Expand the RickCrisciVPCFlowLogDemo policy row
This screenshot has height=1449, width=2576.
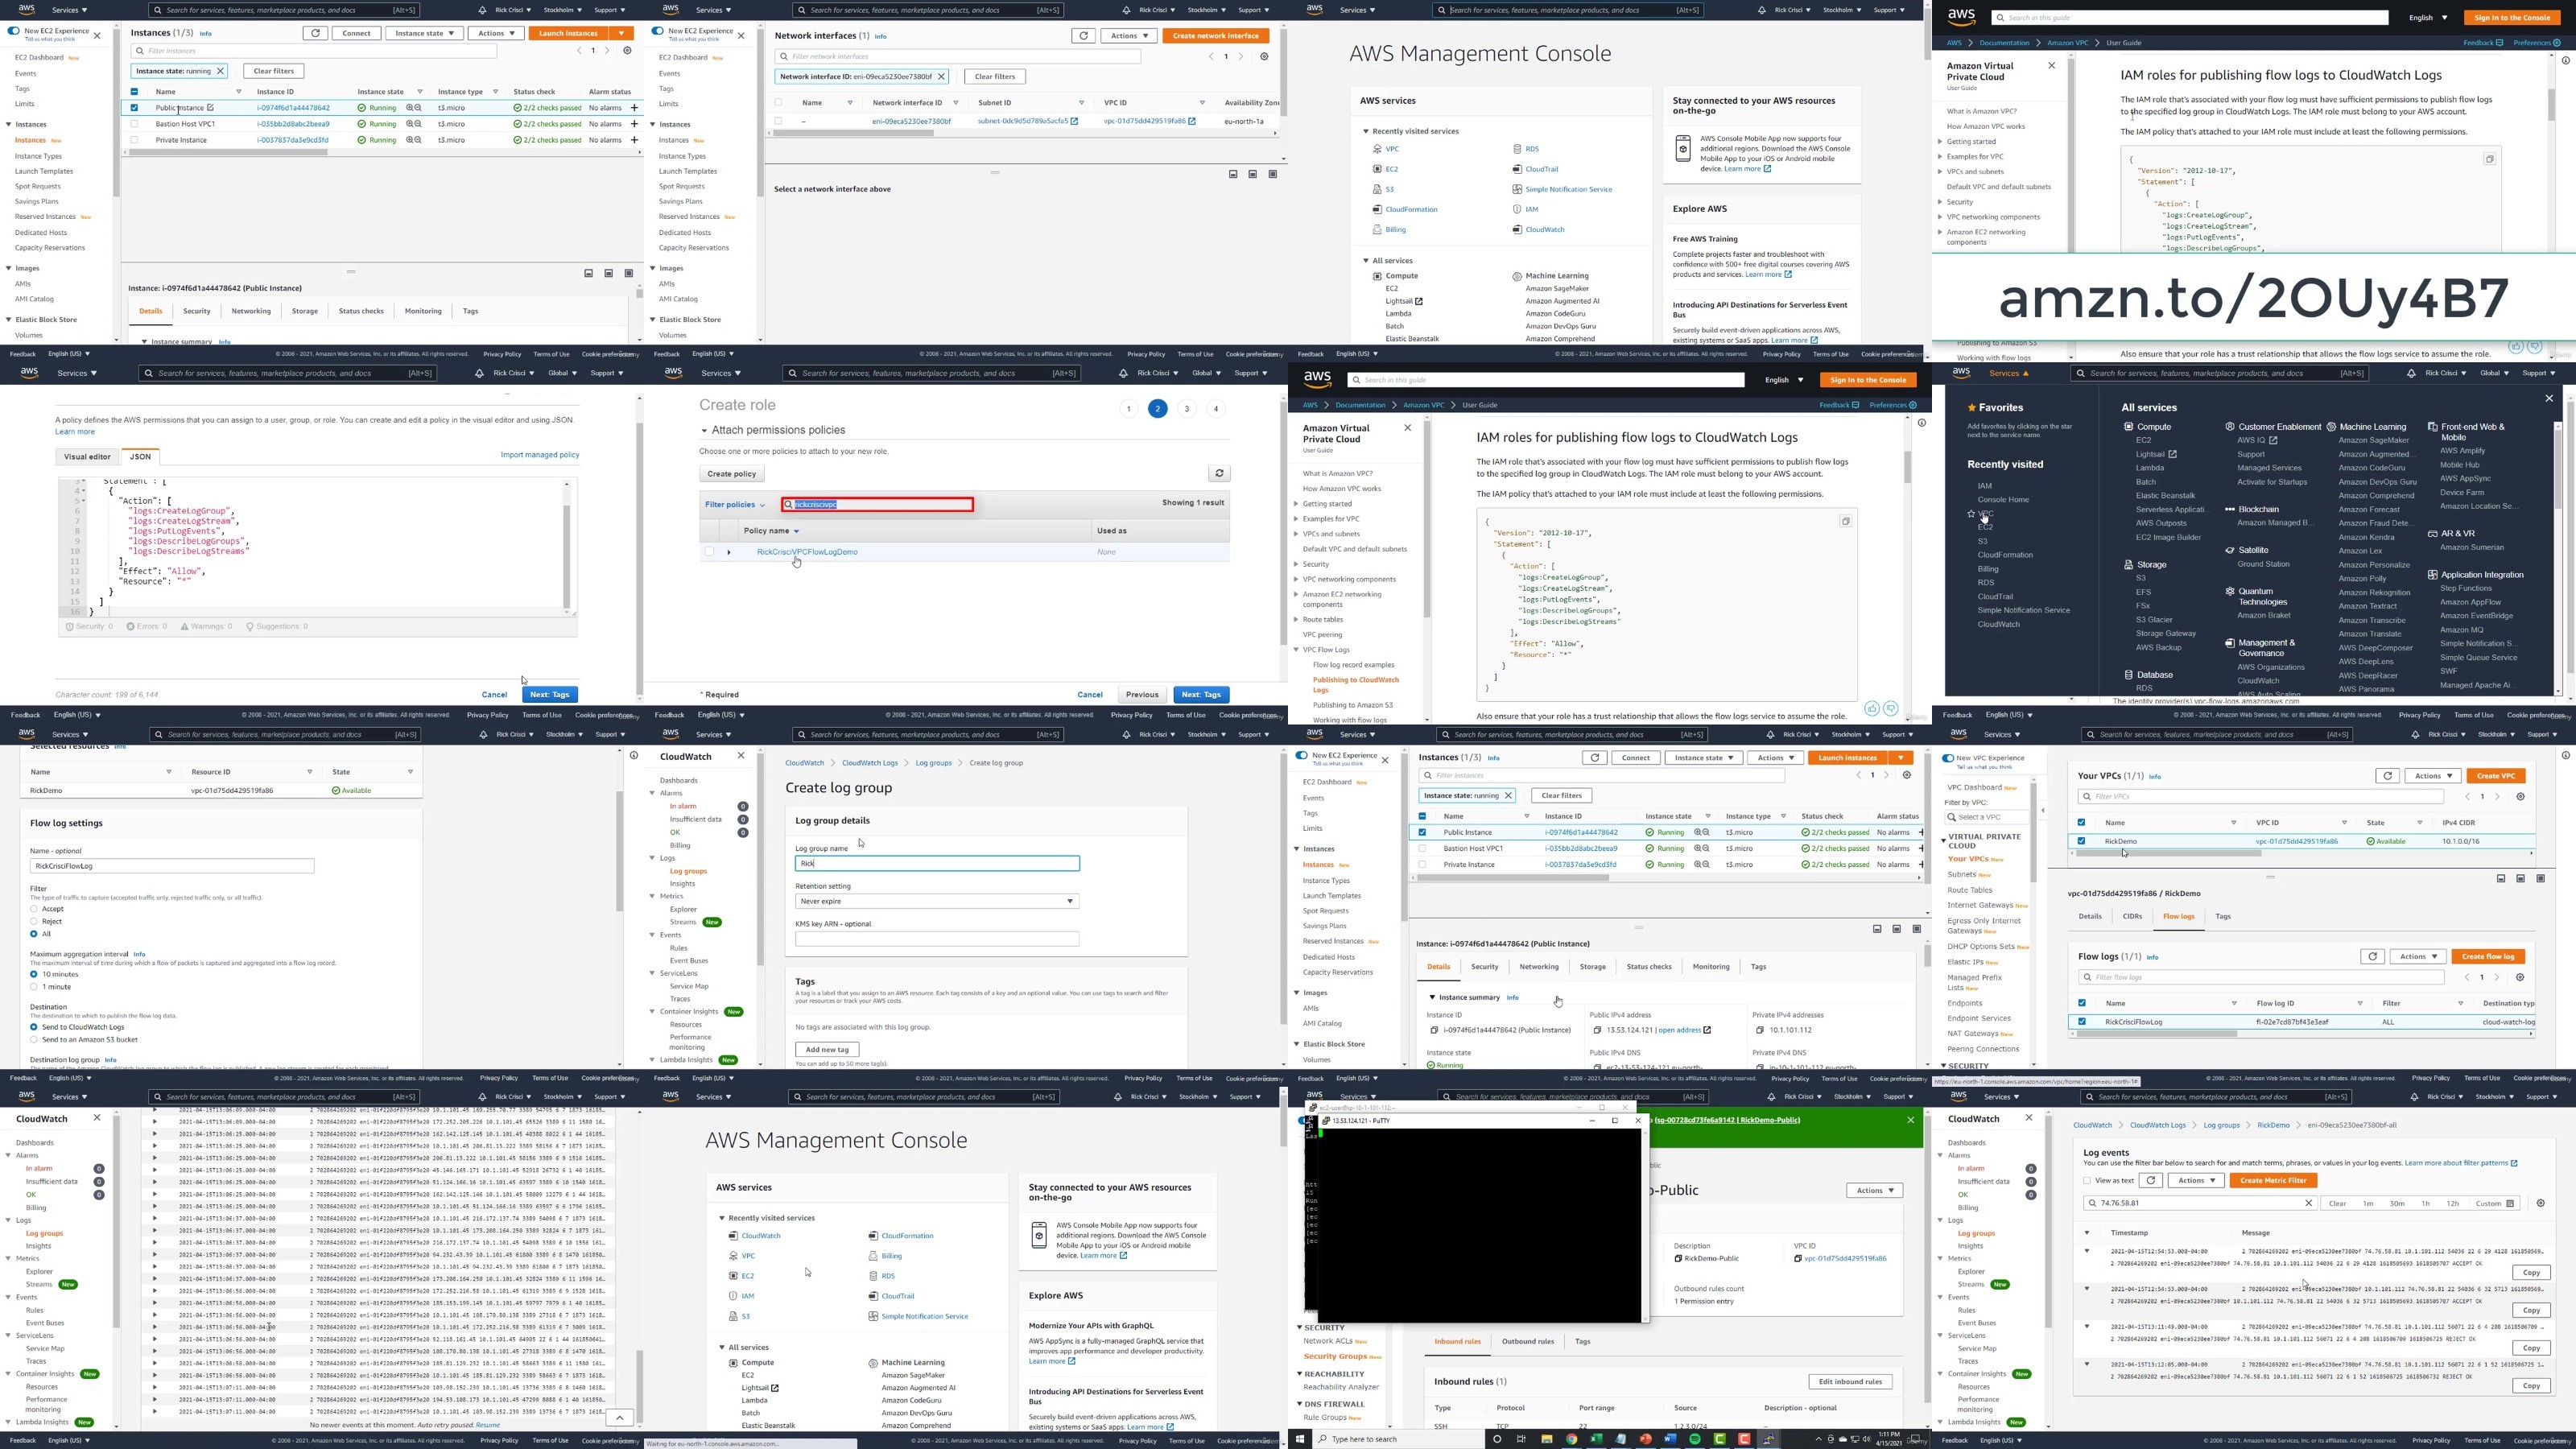coord(729,552)
